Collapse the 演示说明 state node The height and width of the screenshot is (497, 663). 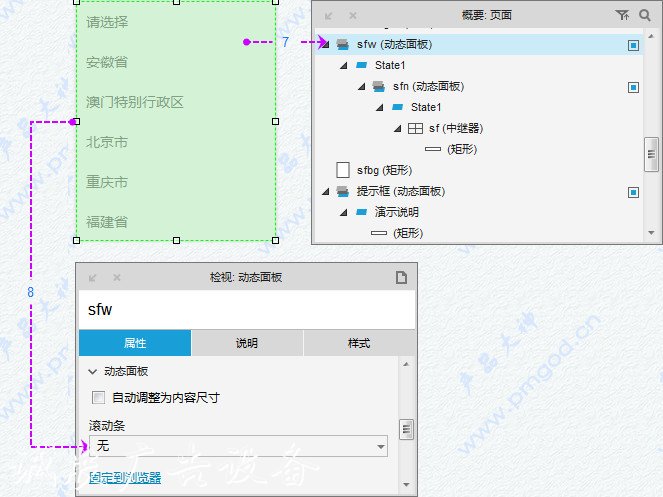pos(344,212)
